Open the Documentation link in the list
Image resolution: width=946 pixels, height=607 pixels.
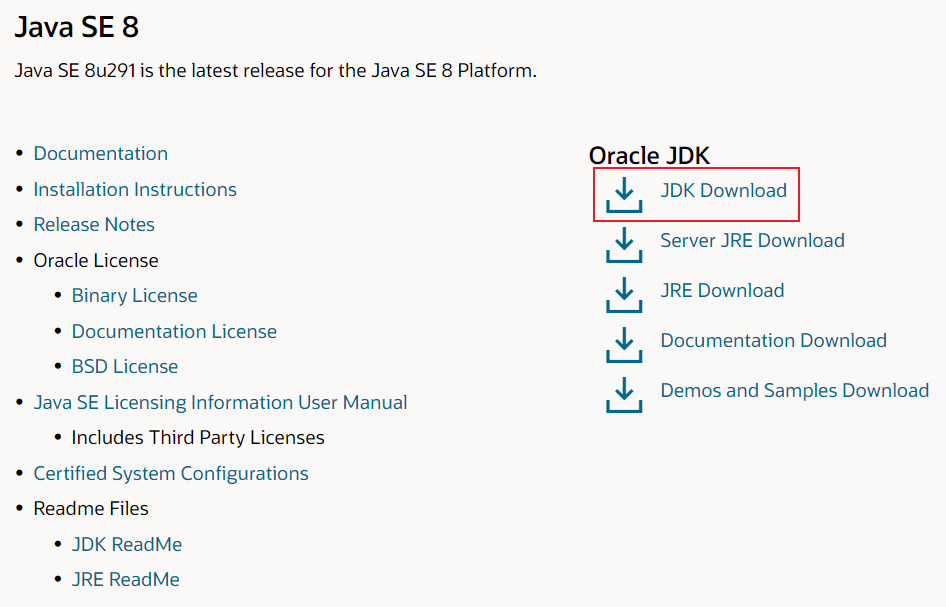tap(101, 153)
